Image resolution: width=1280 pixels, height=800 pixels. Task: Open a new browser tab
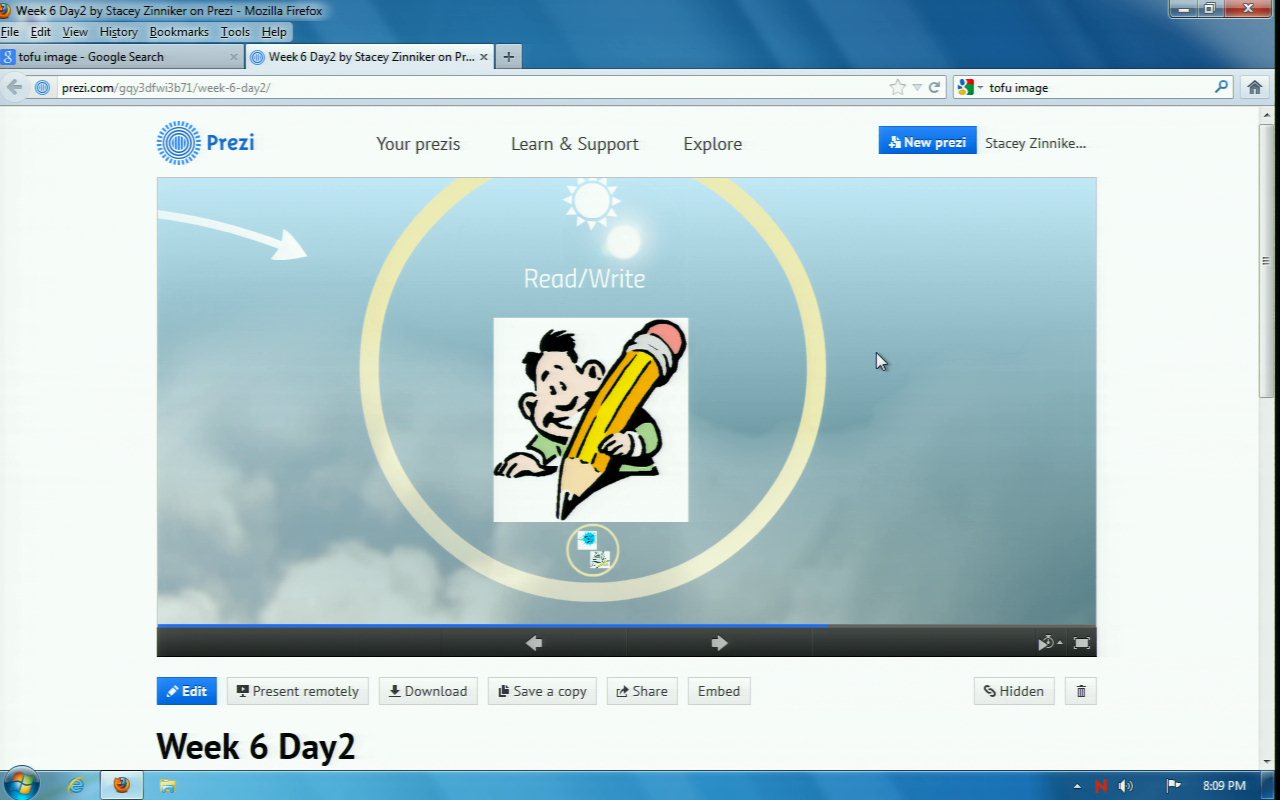click(508, 57)
